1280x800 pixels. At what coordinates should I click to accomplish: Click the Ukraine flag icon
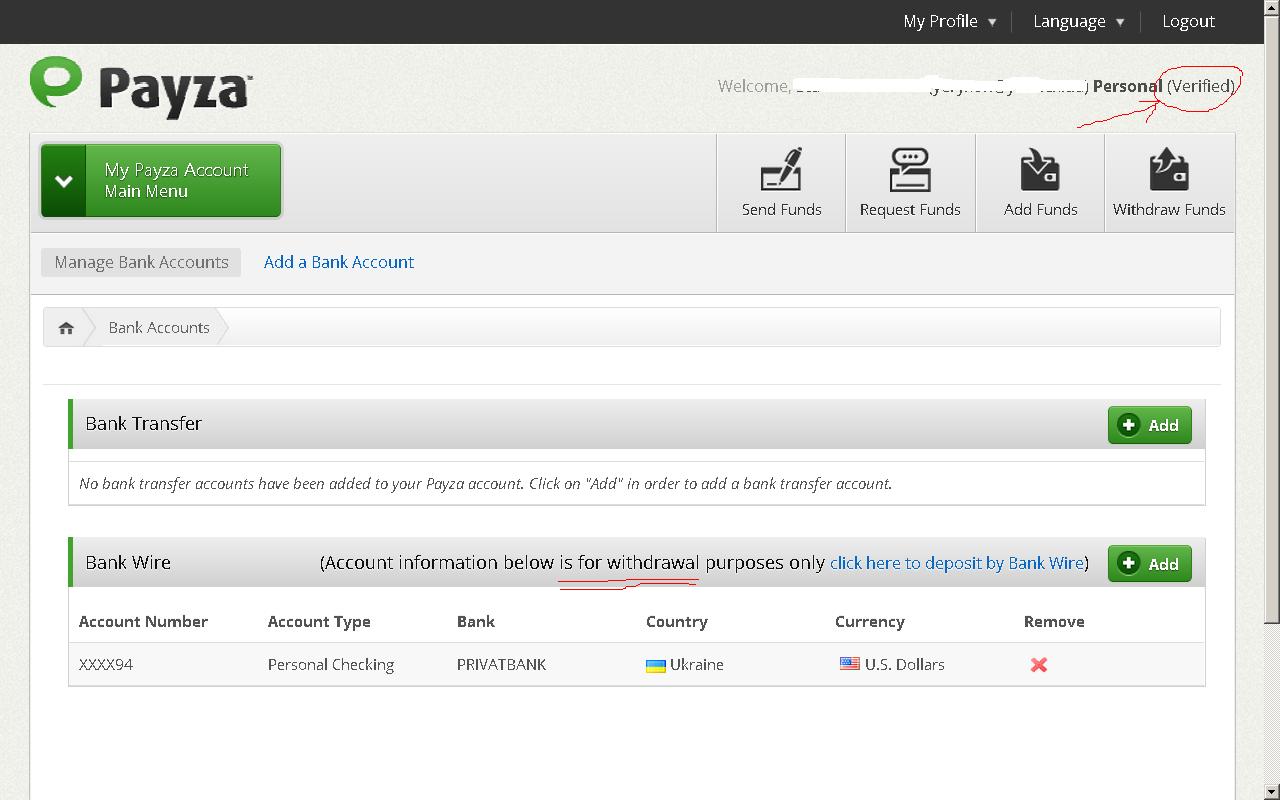(x=656, y=665)
